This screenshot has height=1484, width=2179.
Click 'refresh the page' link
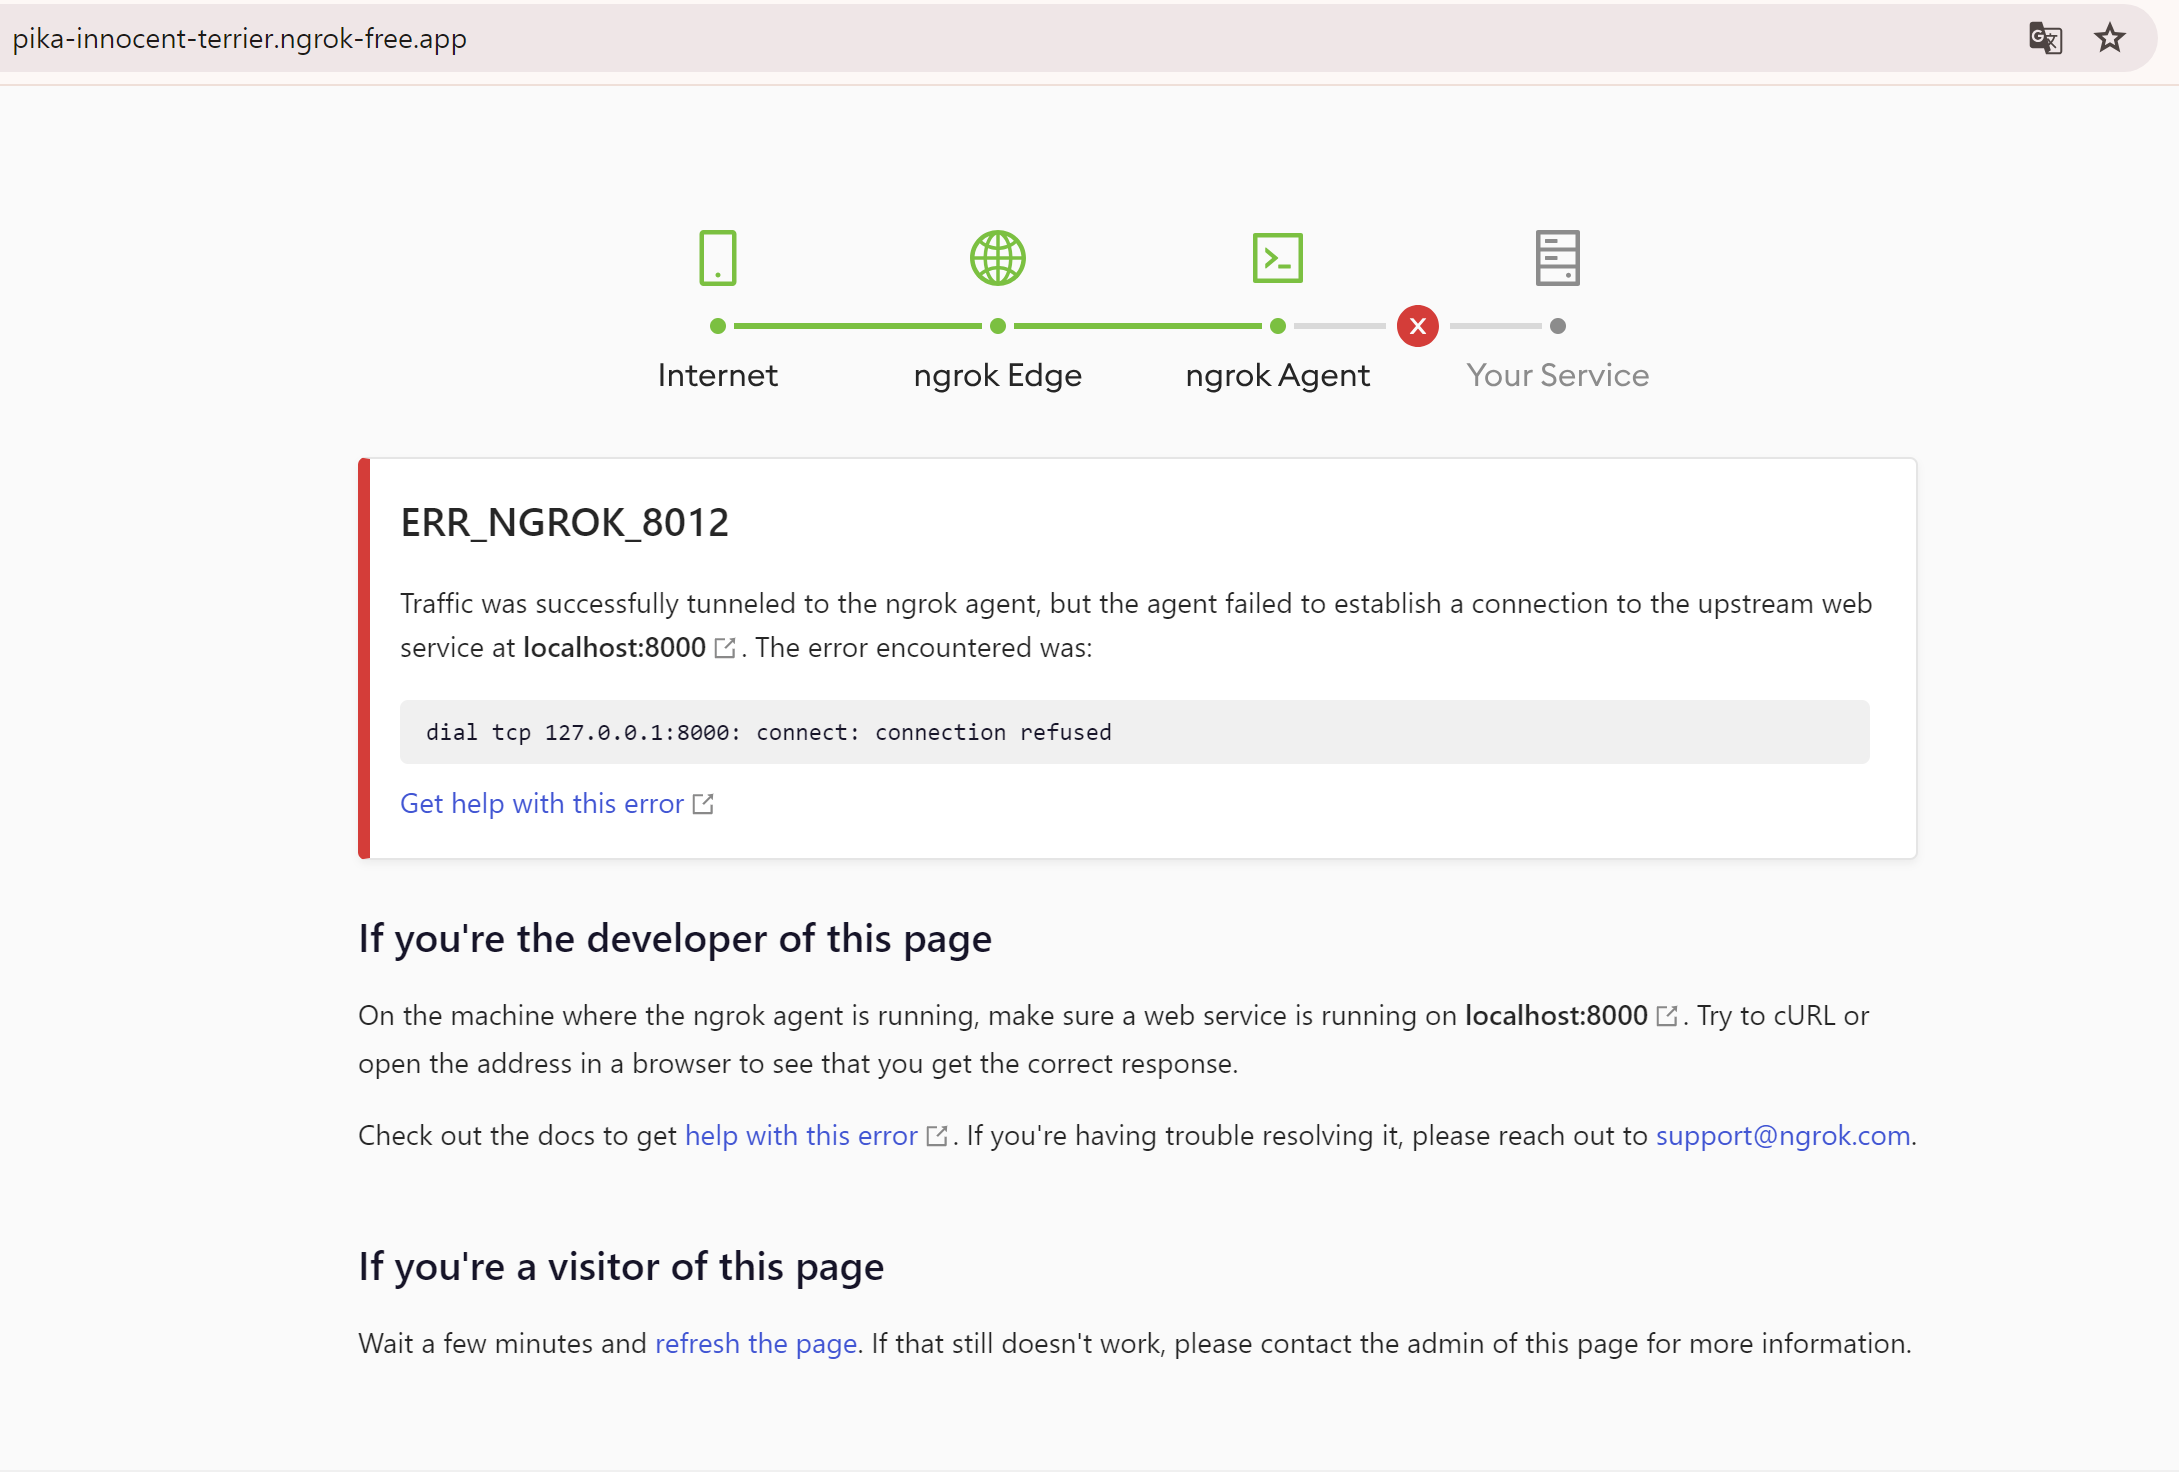click(756, 1344)
